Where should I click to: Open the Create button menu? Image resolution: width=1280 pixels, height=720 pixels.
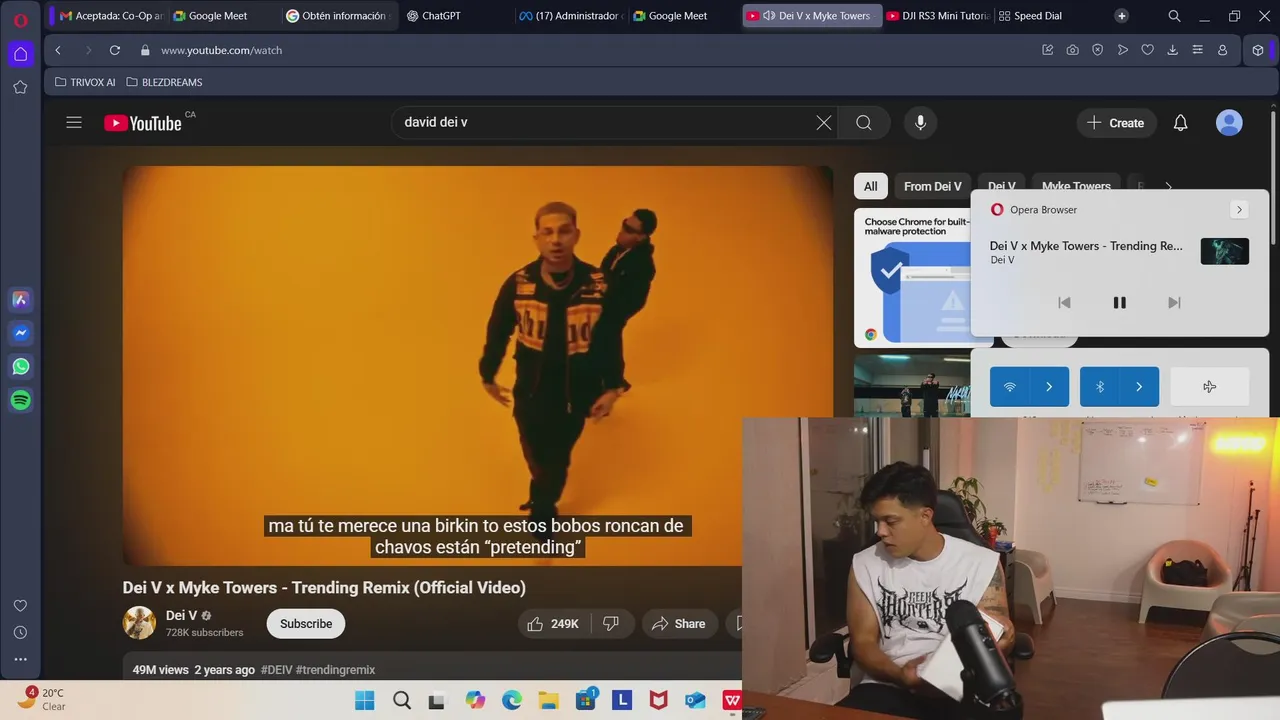[x=1115, y=123]
